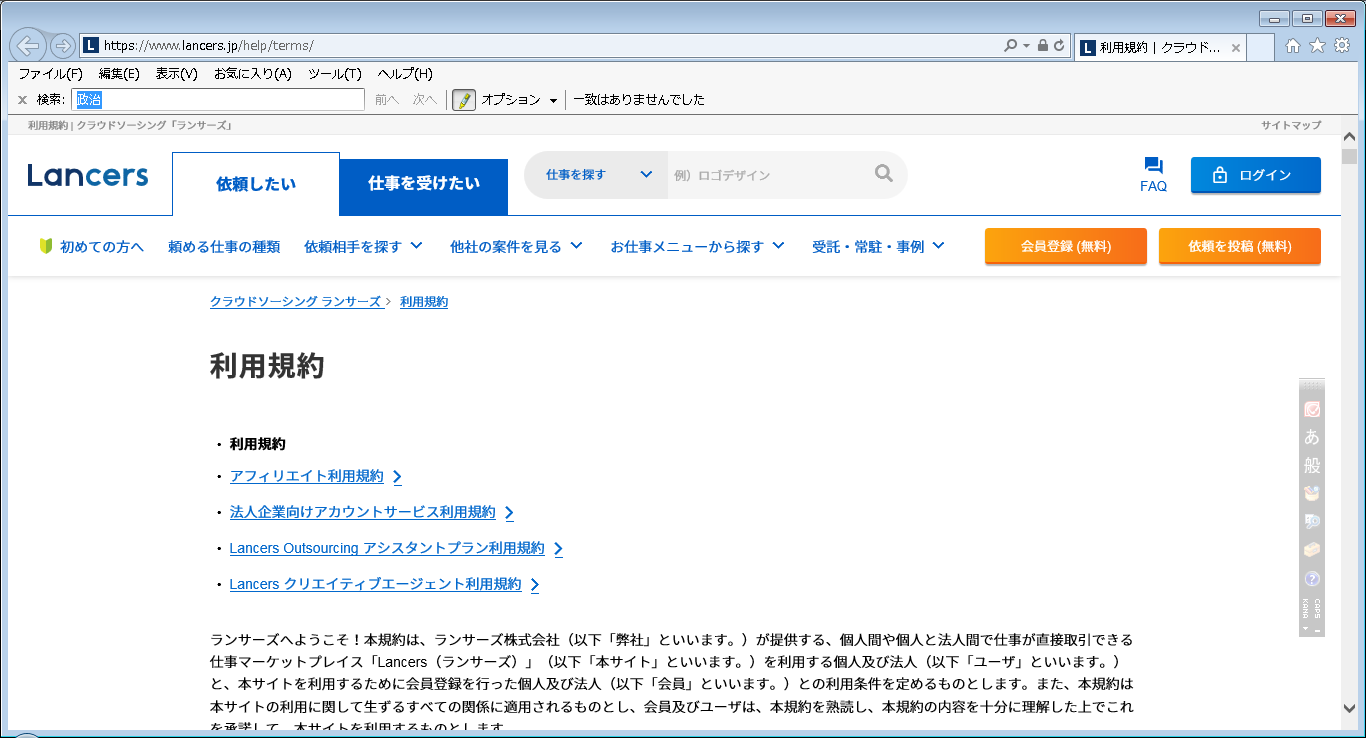This screenshot has width=1366, height=738.
Task: Open Favorites with the star icon
Action: pos(1317,46)
